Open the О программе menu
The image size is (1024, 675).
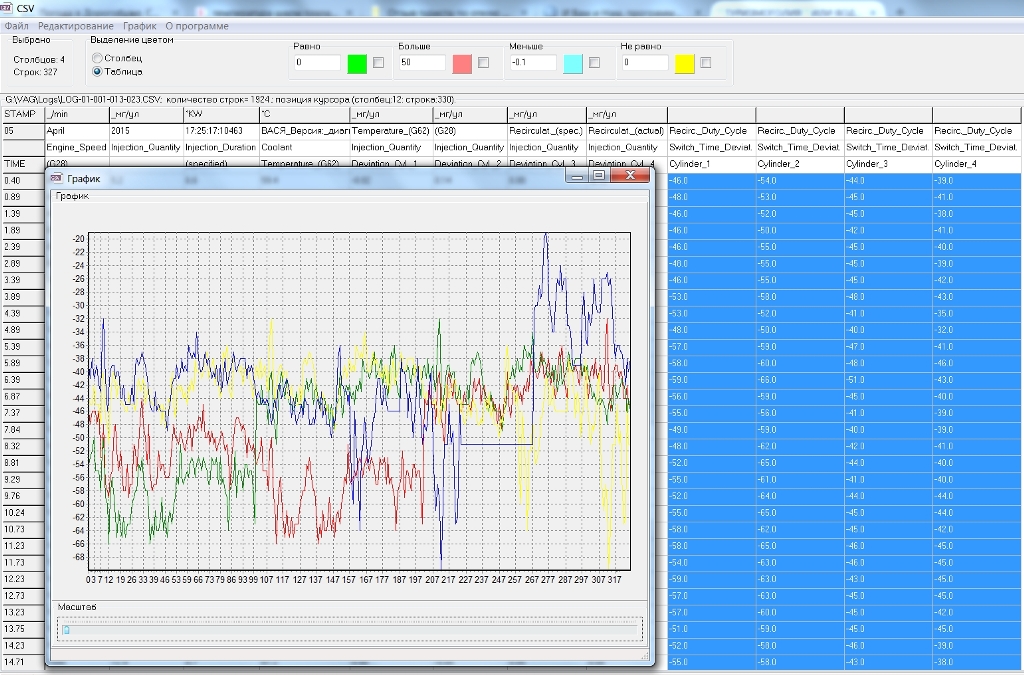click(x=197, y=26)
